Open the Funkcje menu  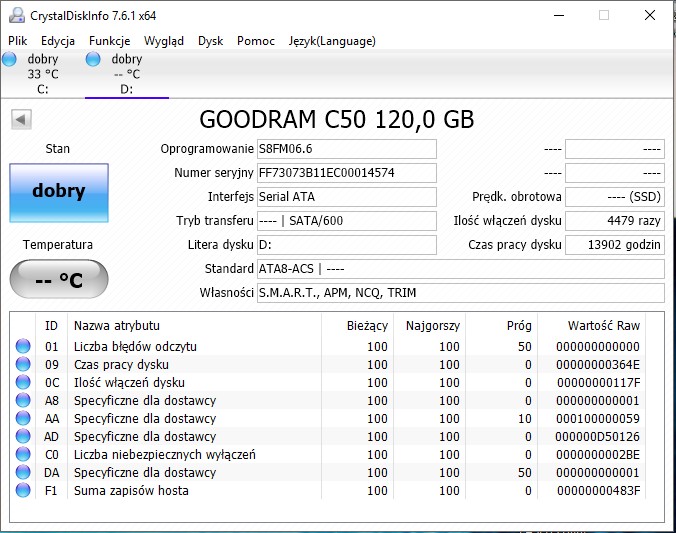point(110,41)
